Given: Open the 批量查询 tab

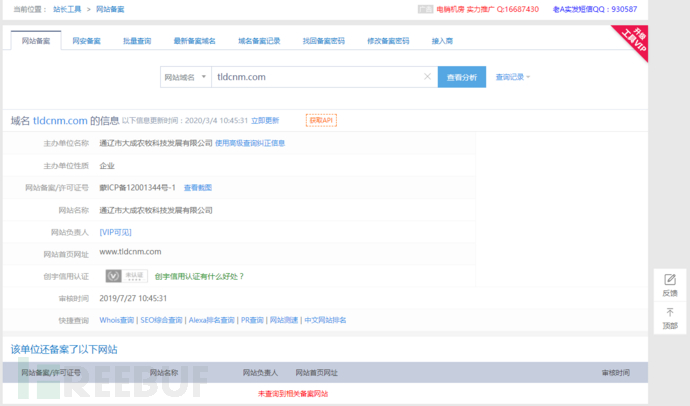Looking at the screenshot, I should coord(137,41).
